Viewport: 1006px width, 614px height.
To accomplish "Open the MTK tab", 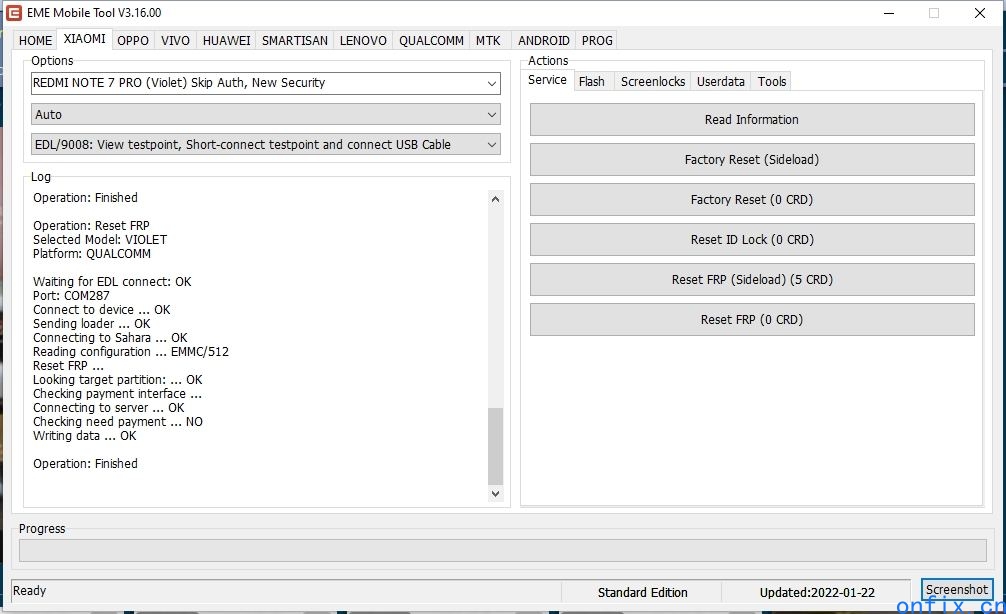I will click(x=488, y=41).
